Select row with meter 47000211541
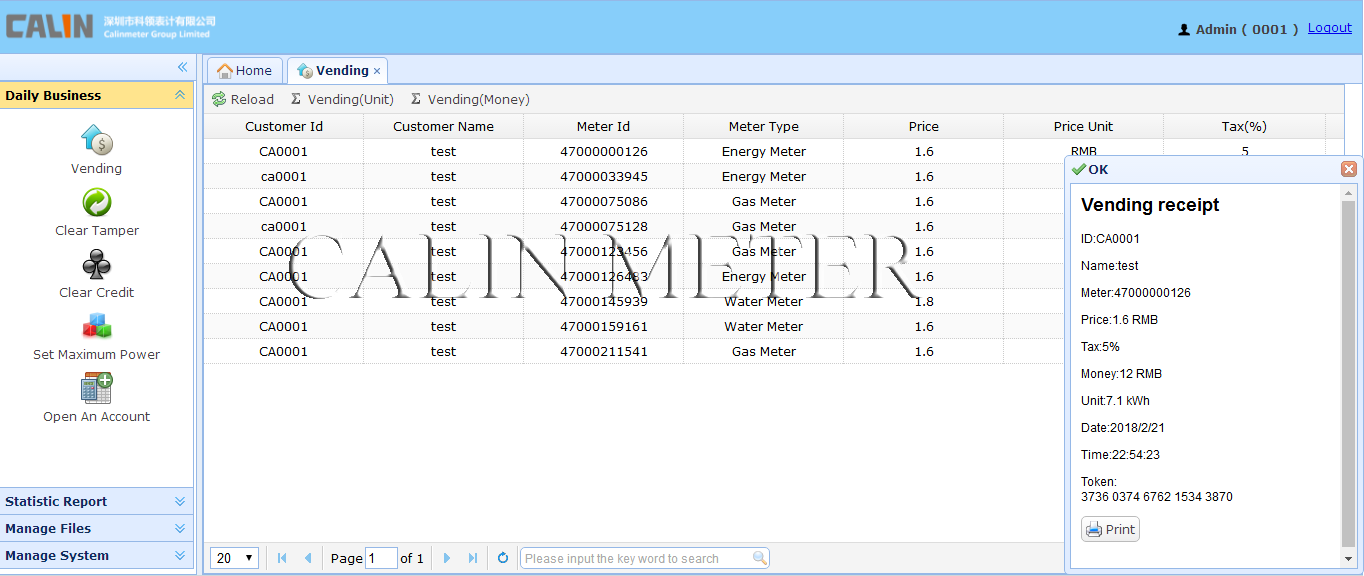1364x576 pixels. coord(634,351)
